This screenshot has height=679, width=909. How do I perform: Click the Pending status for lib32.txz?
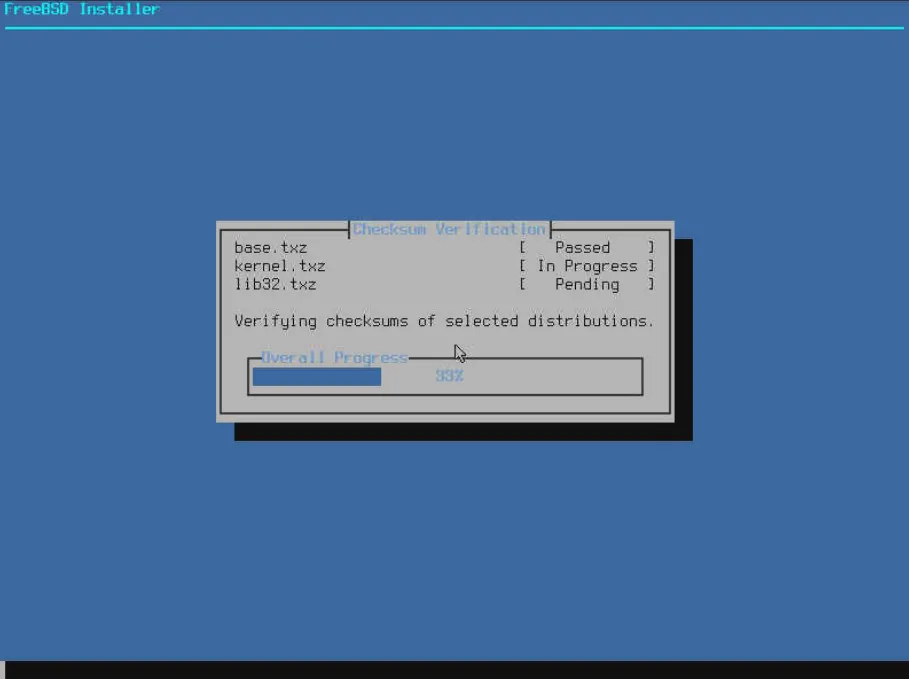click(587, 285)
